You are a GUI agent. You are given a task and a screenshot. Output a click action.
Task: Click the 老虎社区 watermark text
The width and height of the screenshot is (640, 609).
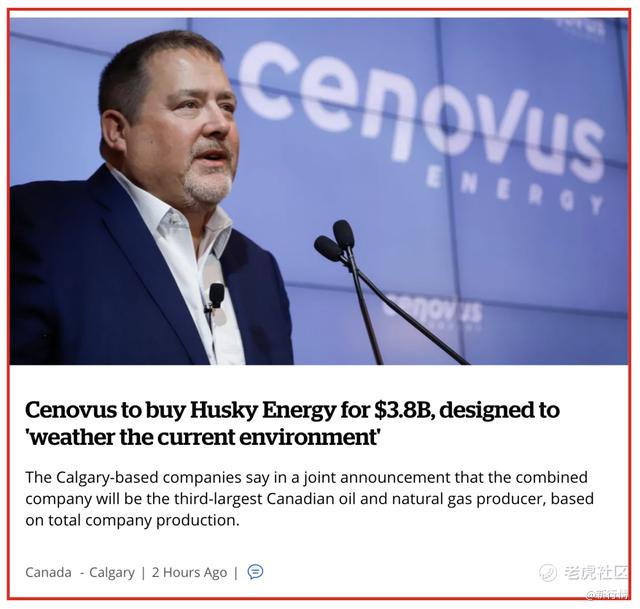[x=596, y=572]
